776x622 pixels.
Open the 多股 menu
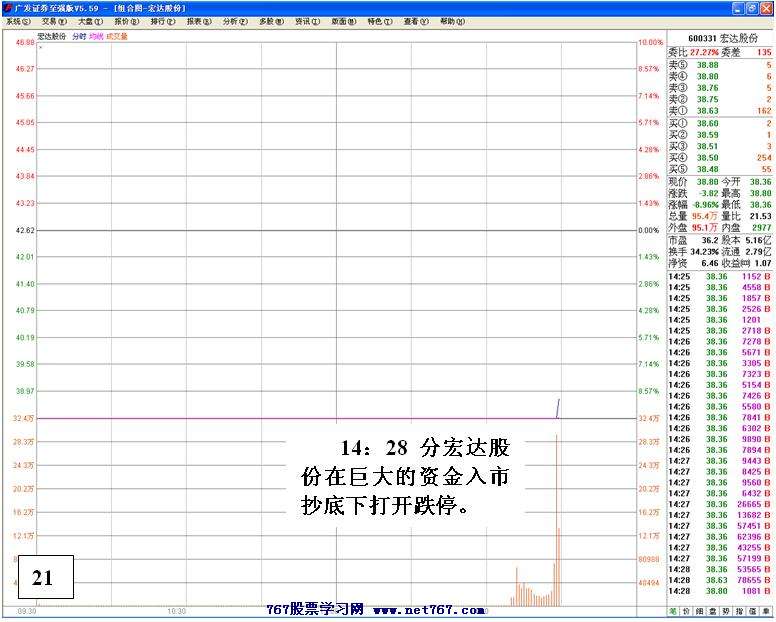point(272,22)
